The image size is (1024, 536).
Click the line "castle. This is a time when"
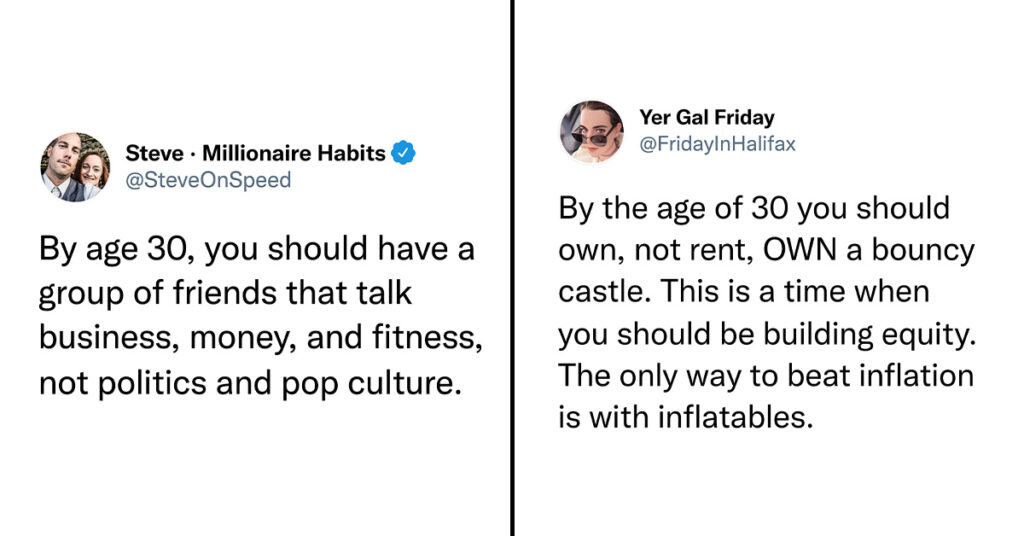(x=744, y=291)
